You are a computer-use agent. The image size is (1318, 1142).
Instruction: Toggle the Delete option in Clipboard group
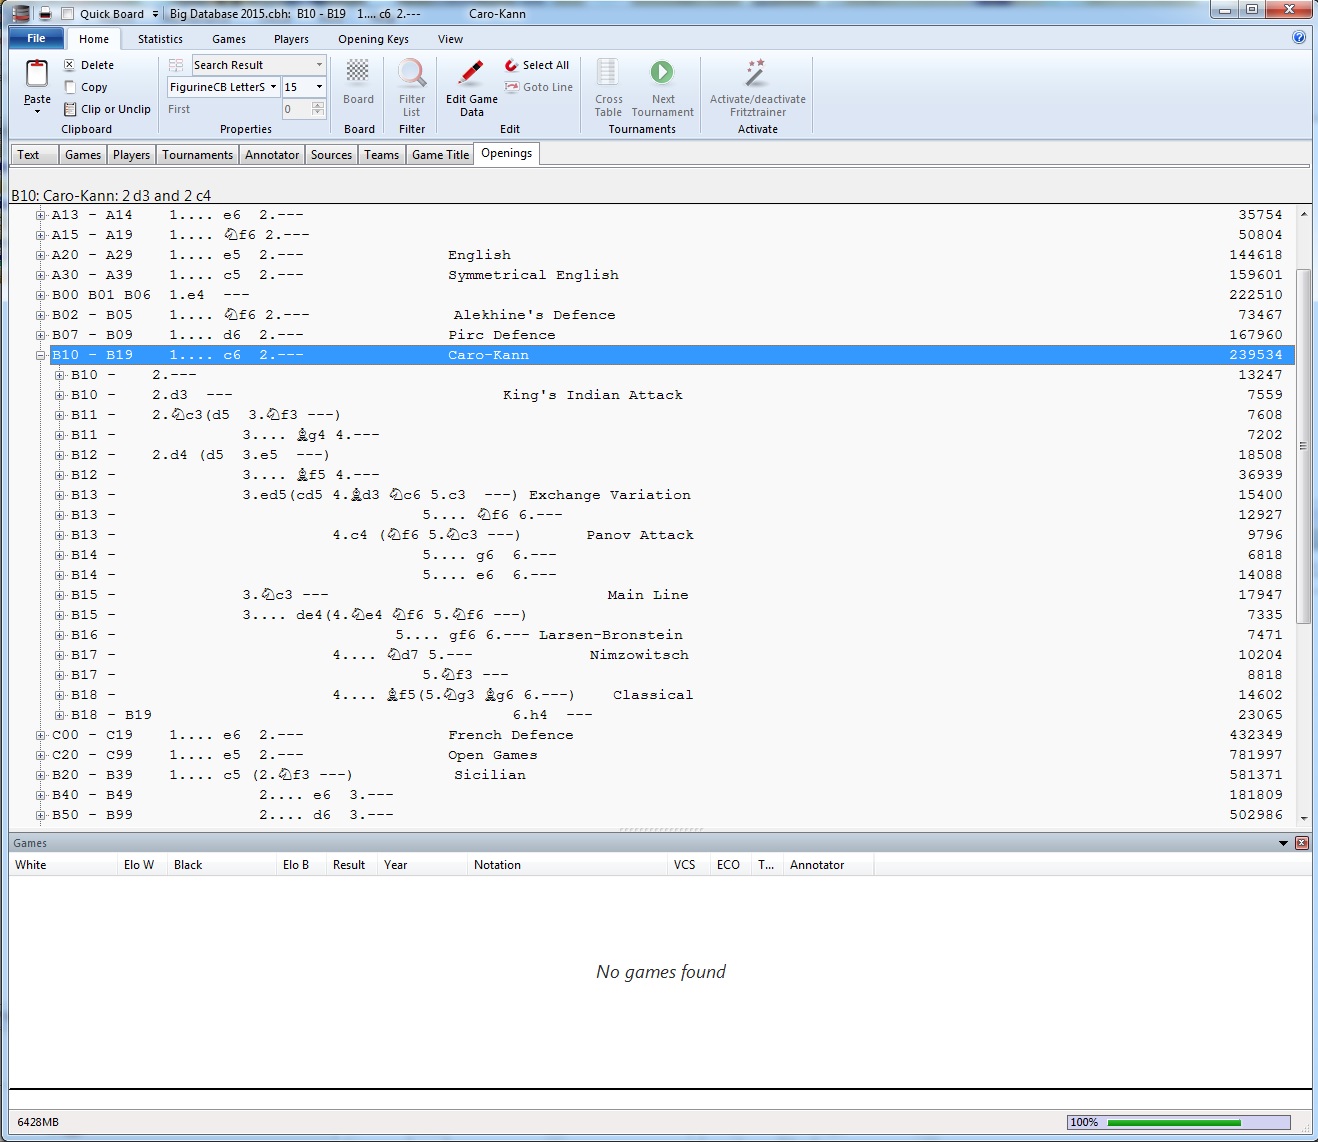point(69,64)
